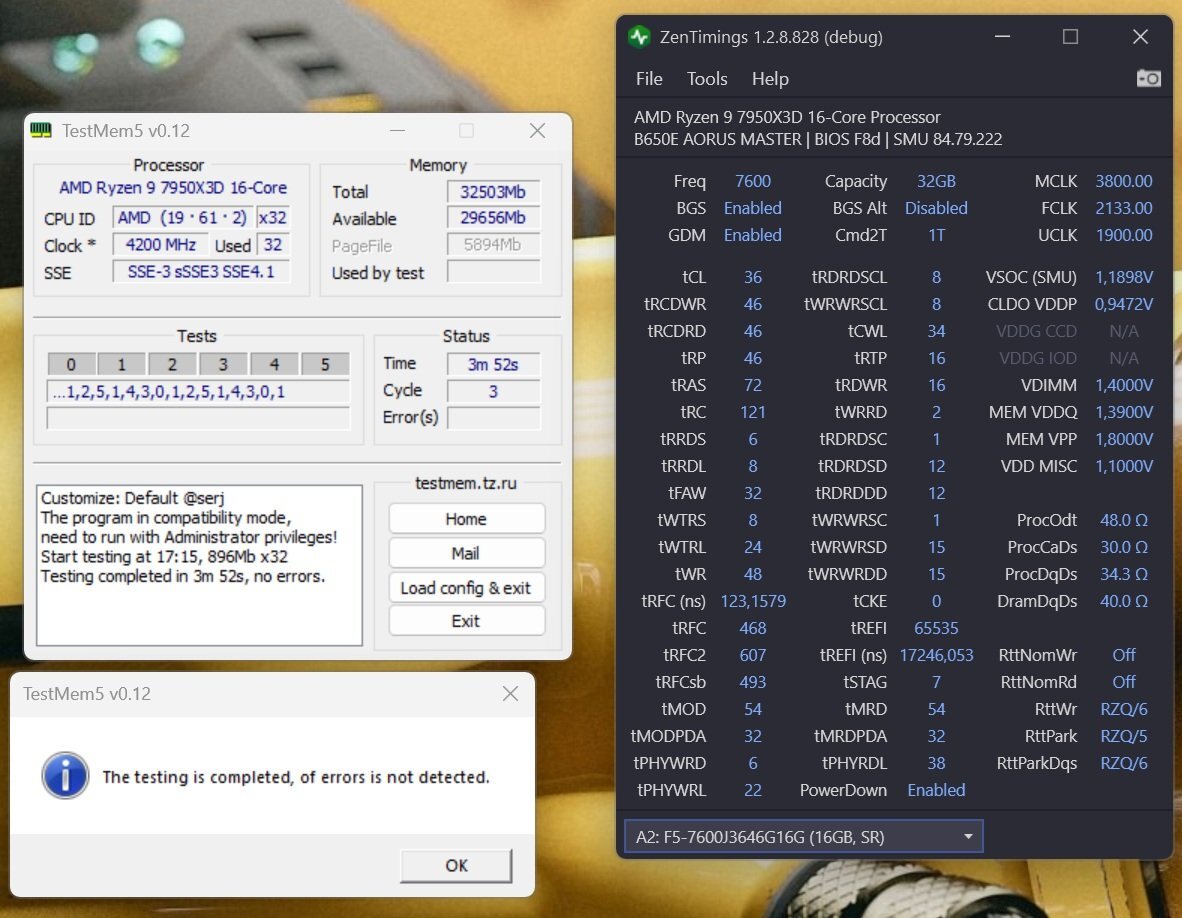Select test box number 3
Screen dimensions: 1182x918
tap(223, 364)
